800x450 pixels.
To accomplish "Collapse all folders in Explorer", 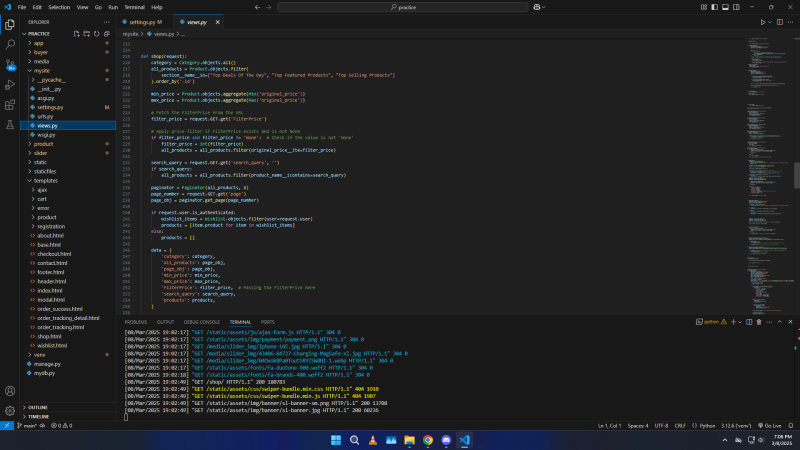I will (x=108, y=33).
